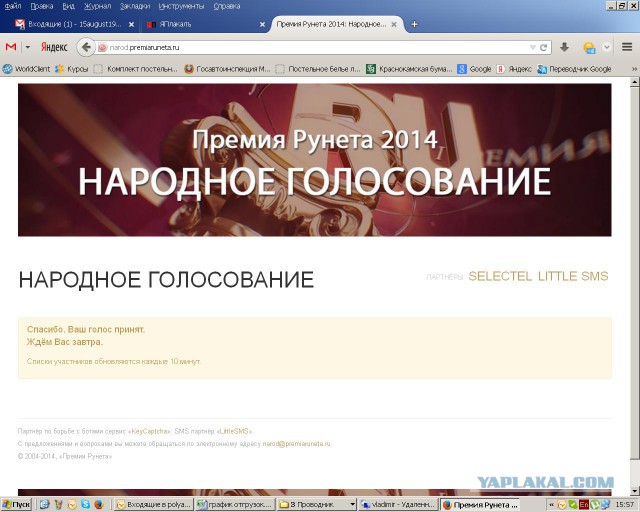Close the Входящие Gmail tab
The width and height of the screenshot is (640, 512).
click(x=131, y=24)
